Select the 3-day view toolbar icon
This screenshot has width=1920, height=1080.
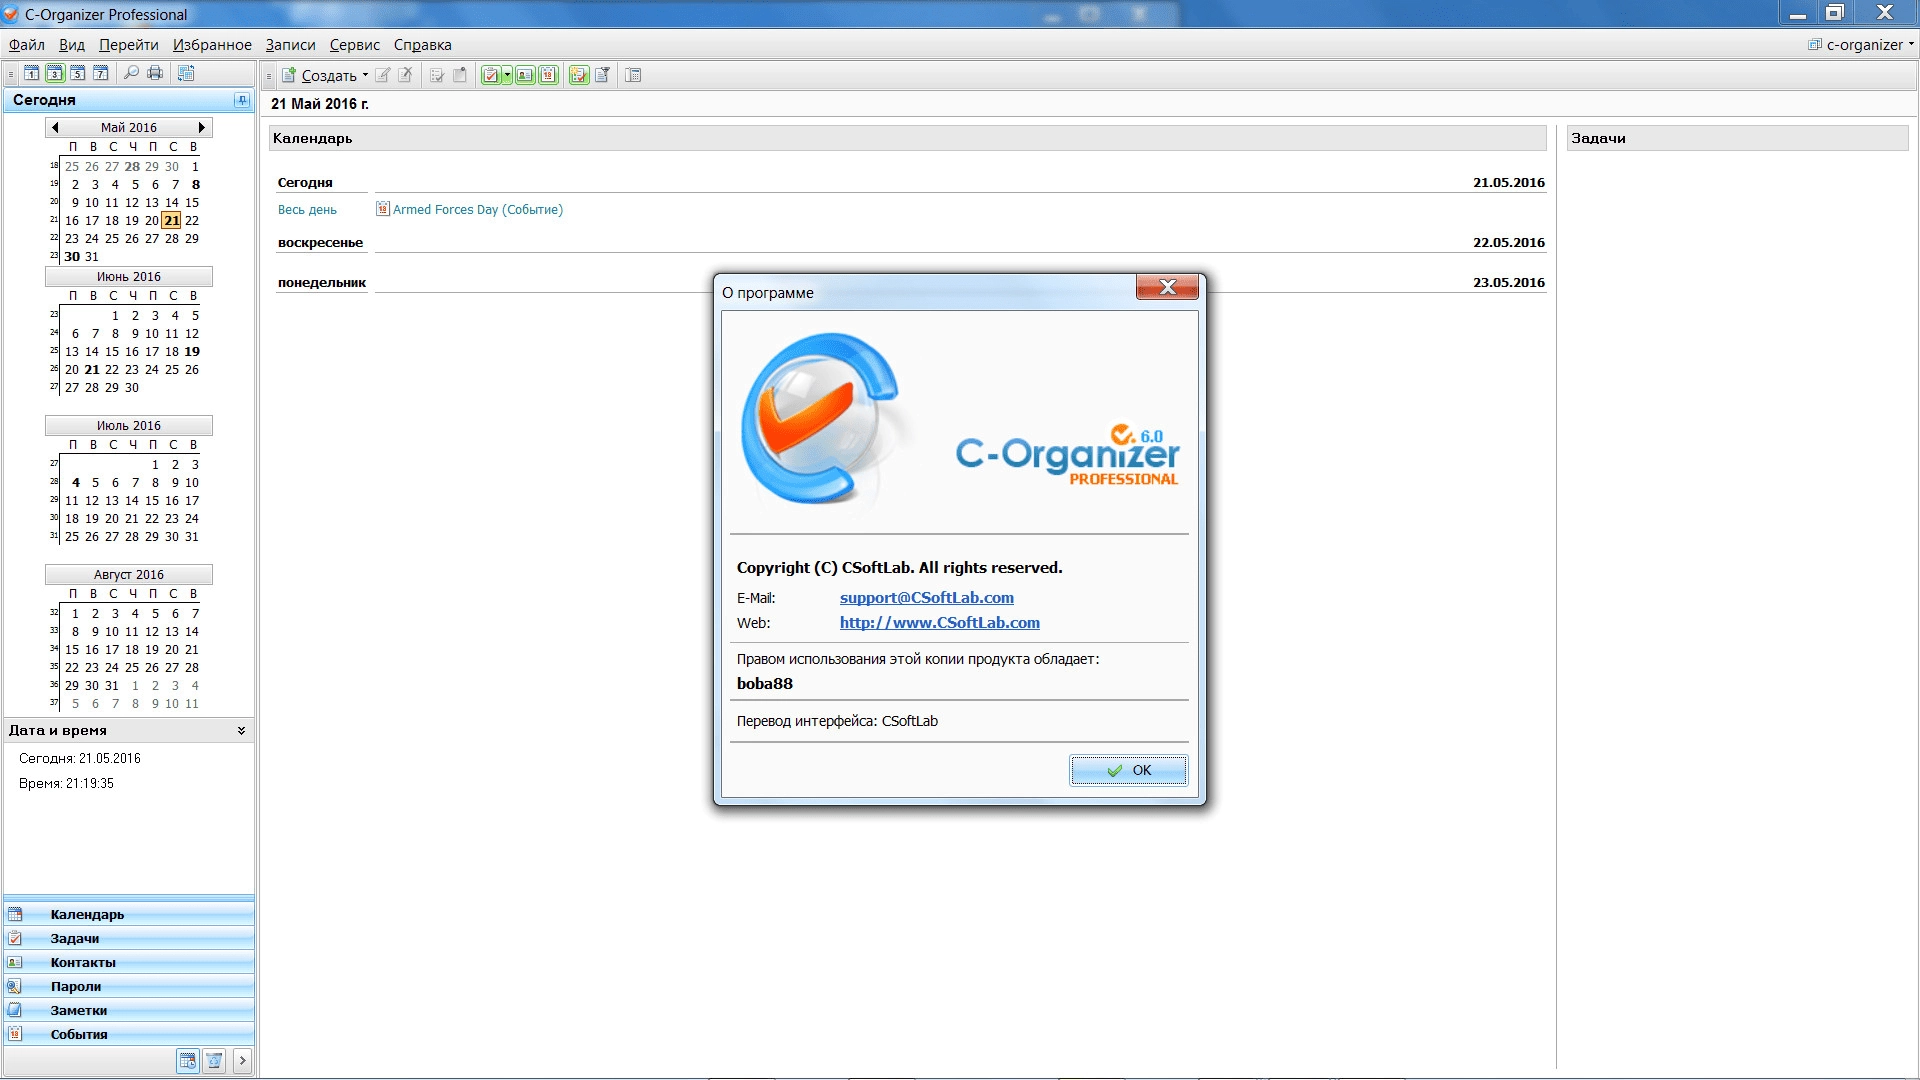[x=55, y=73]
